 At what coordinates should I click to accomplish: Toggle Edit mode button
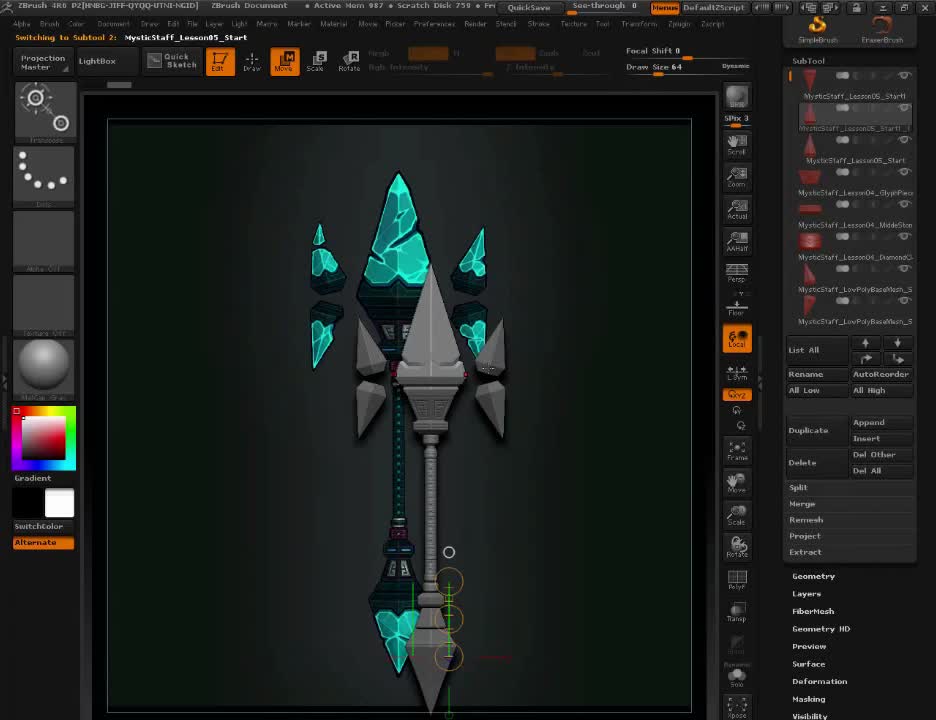pyautogui.click(x=220, y=61)
